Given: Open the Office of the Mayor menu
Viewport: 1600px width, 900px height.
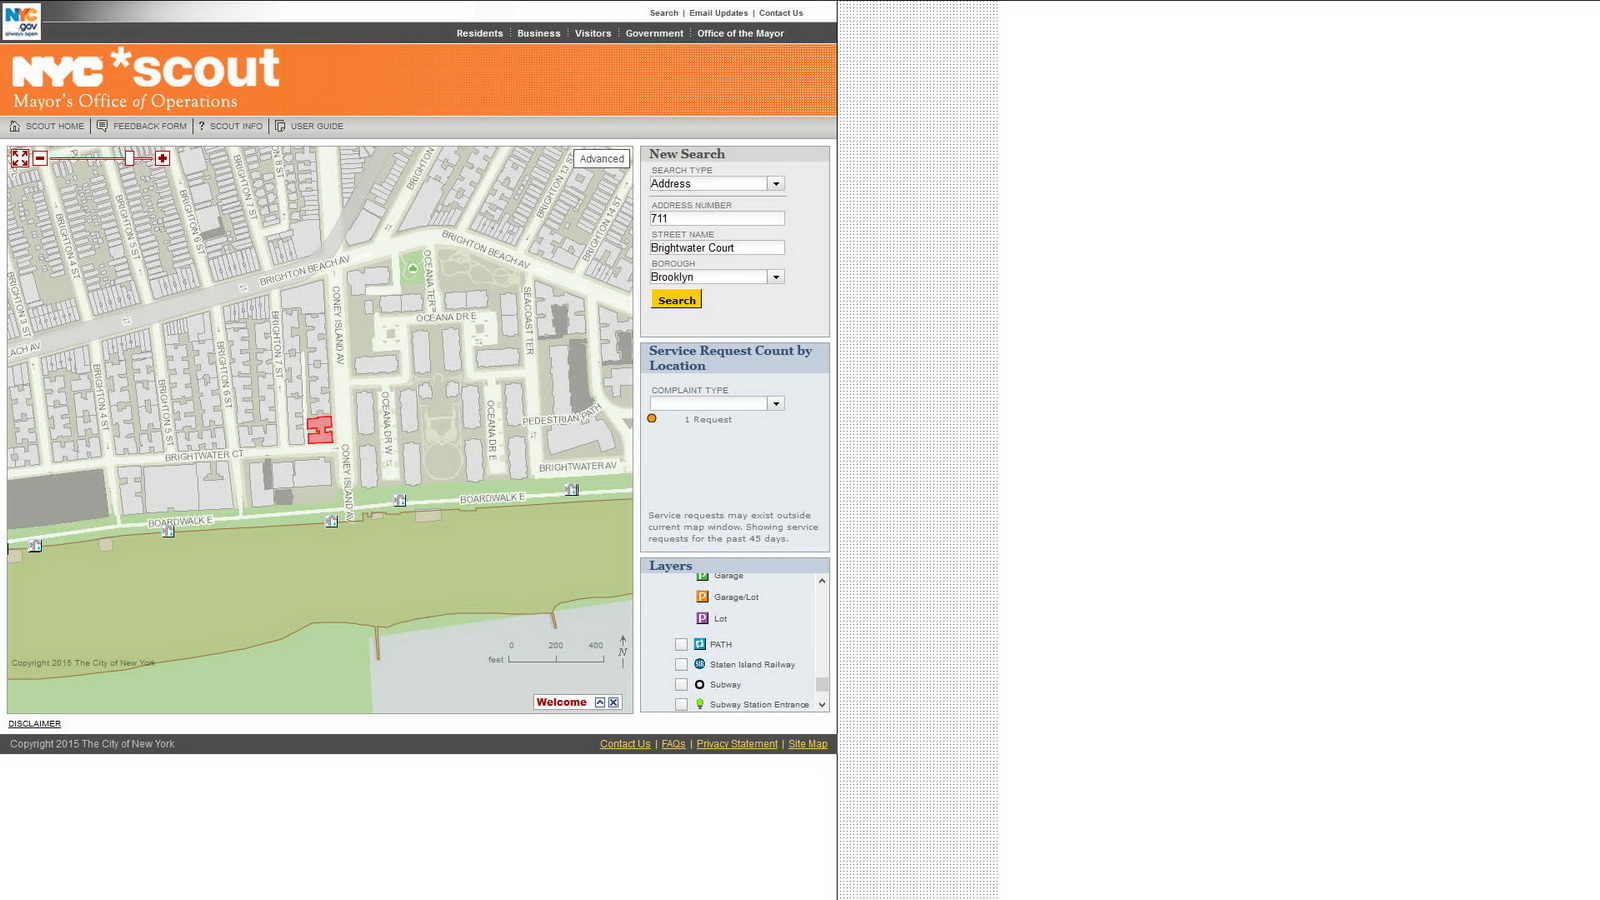Looking at the screenshot, I should 741,33.
